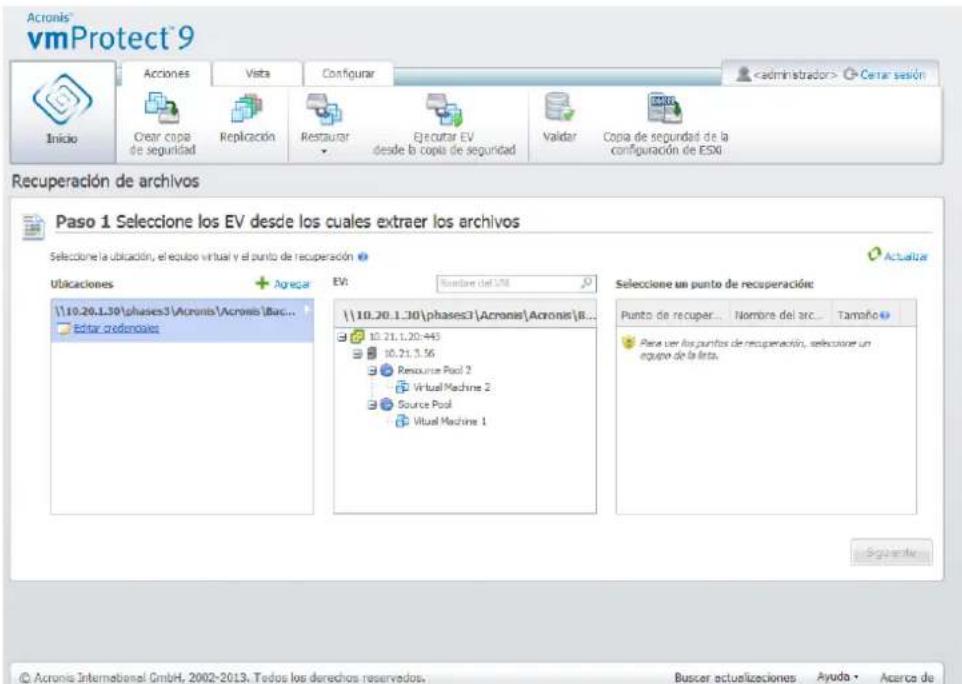Click the magnifier search icon
962x684 pixels.
point(587,283)
